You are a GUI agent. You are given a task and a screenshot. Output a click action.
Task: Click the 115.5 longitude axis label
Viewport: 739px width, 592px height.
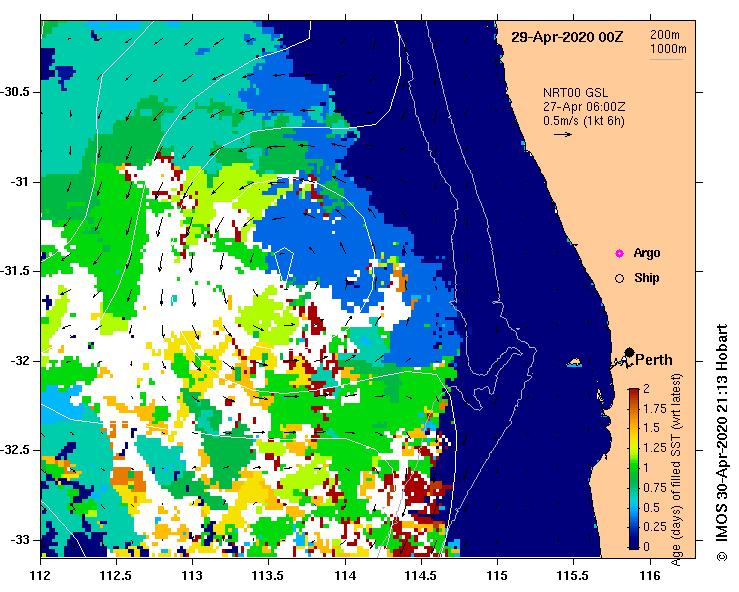[573, 576]
